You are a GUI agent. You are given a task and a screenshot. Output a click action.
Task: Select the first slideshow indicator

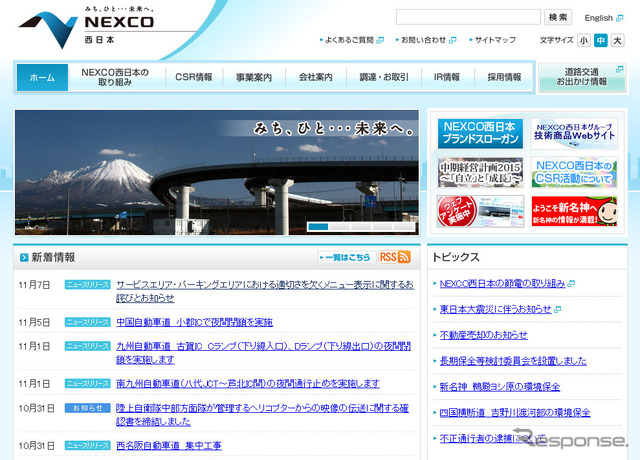coord(318,227)
